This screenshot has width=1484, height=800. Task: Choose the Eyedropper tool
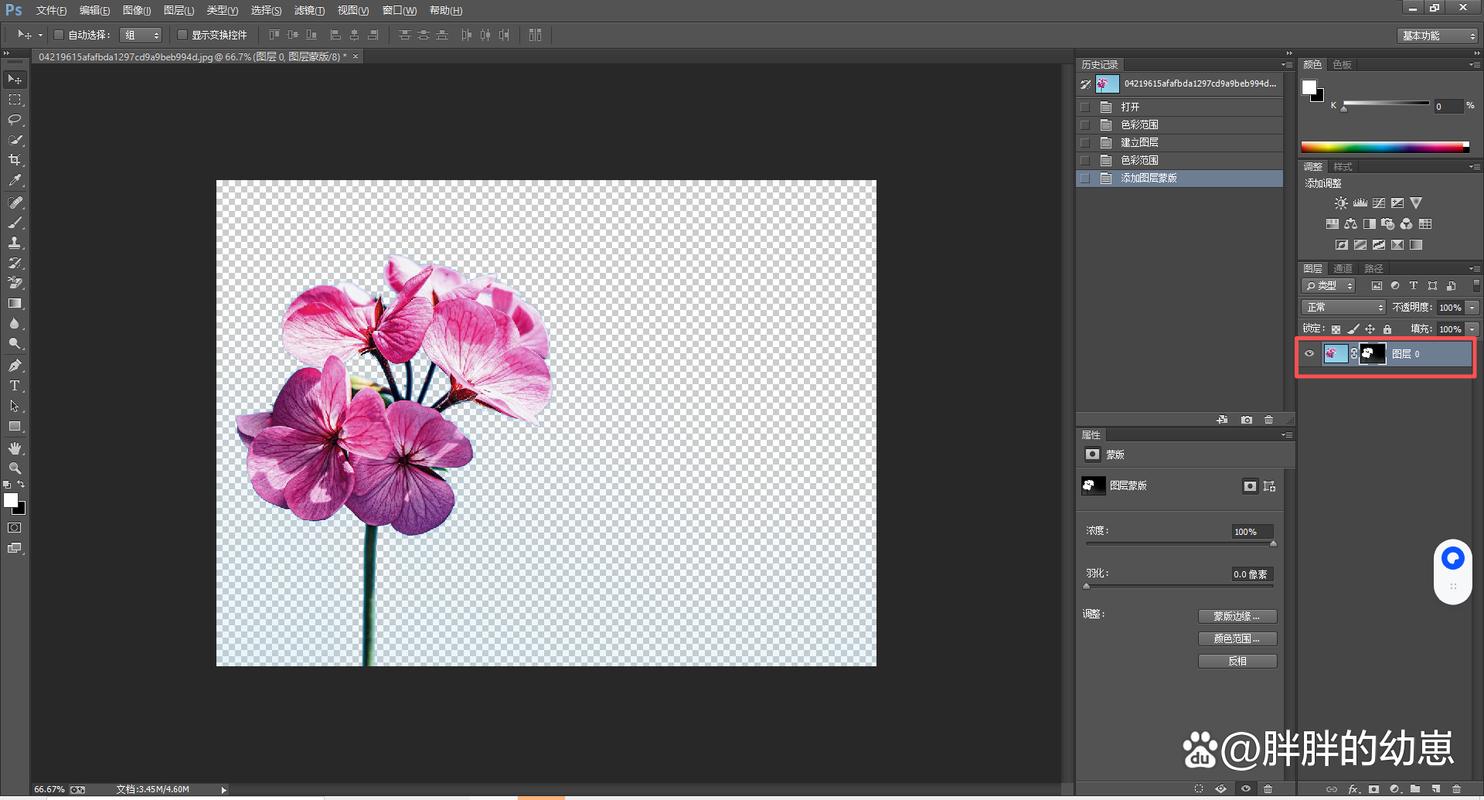(14, 181)
